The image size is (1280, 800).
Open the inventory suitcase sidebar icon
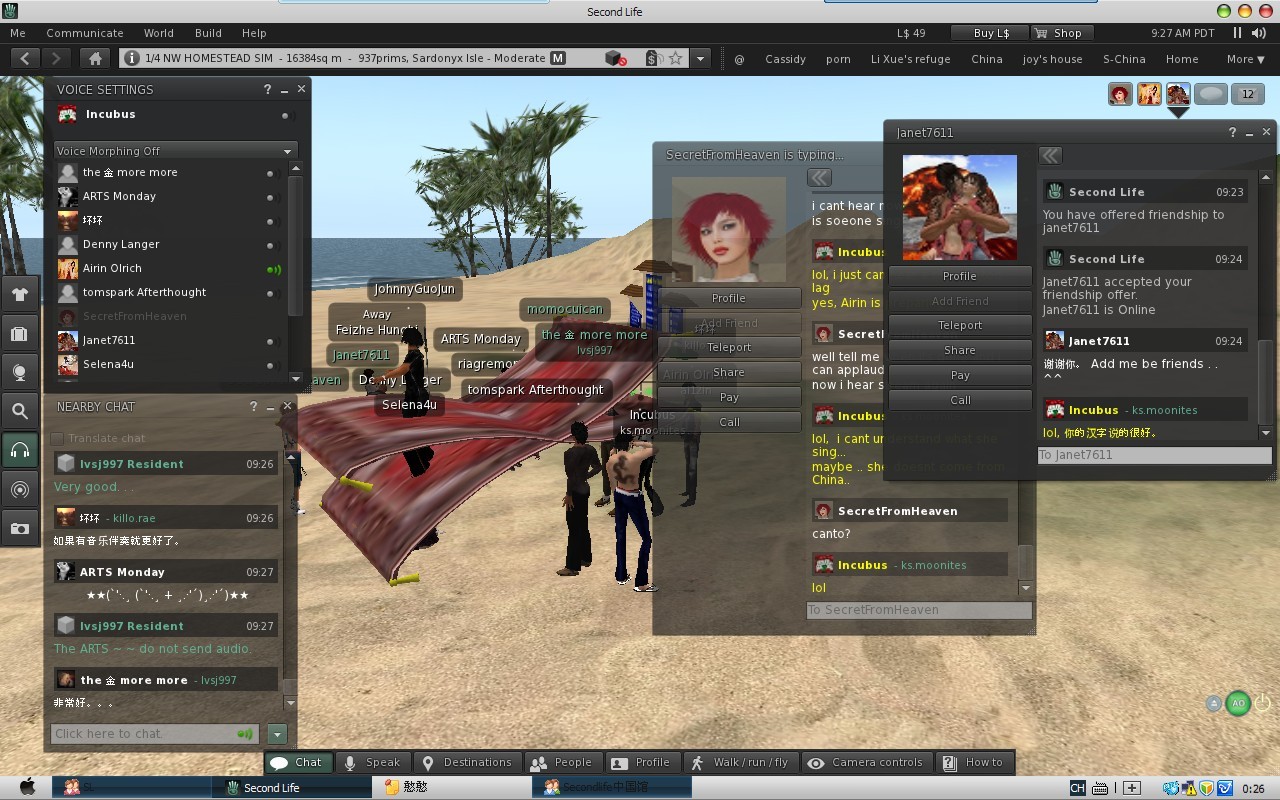pyautogui.click(x=20, y=333)
